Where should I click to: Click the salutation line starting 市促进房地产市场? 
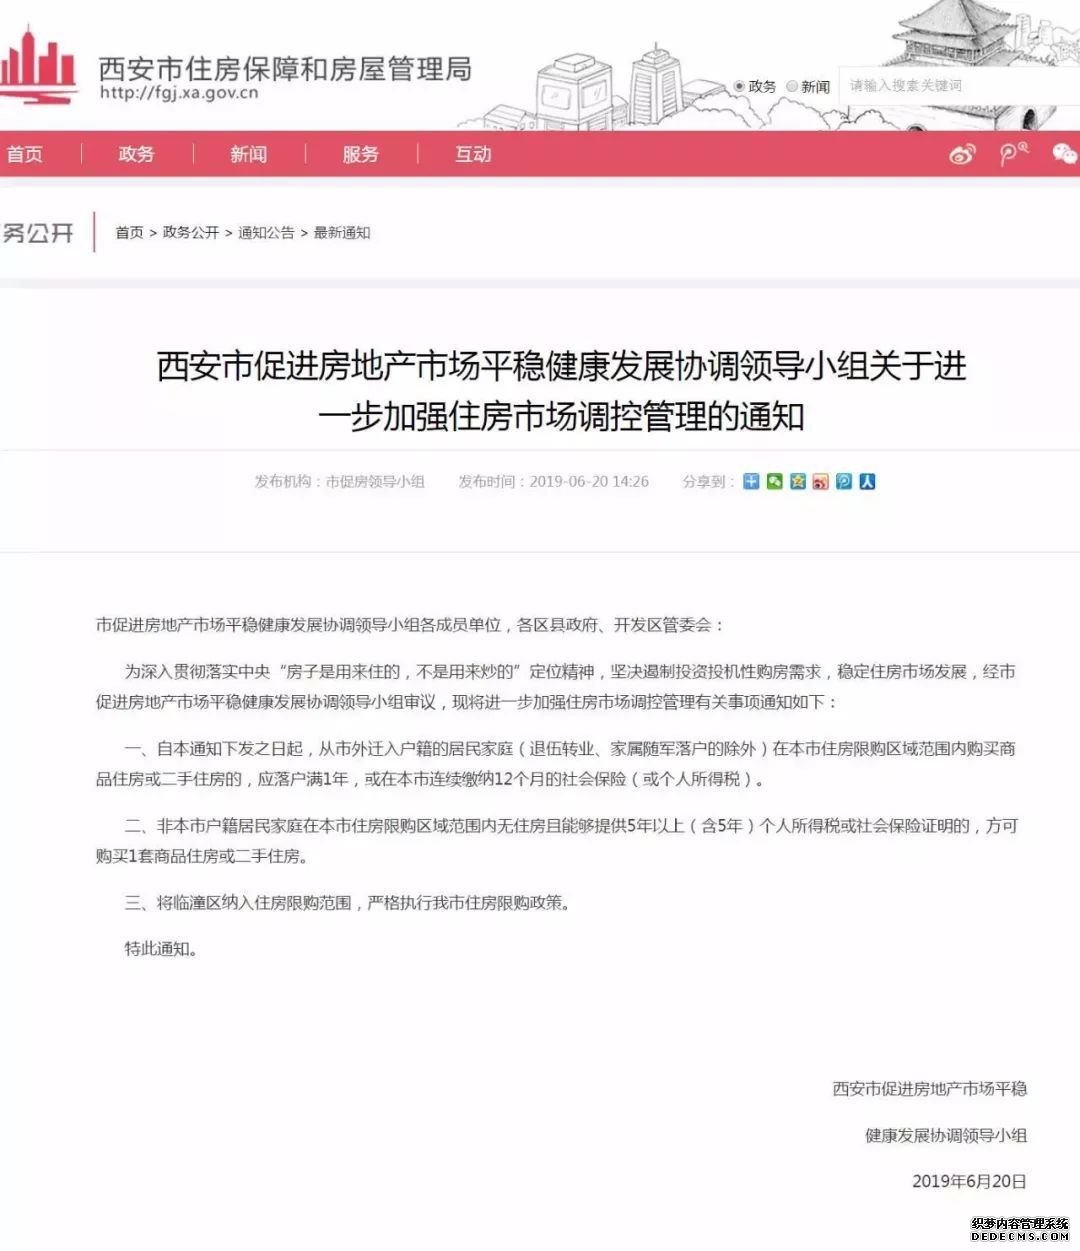click(x=410, y=625)
